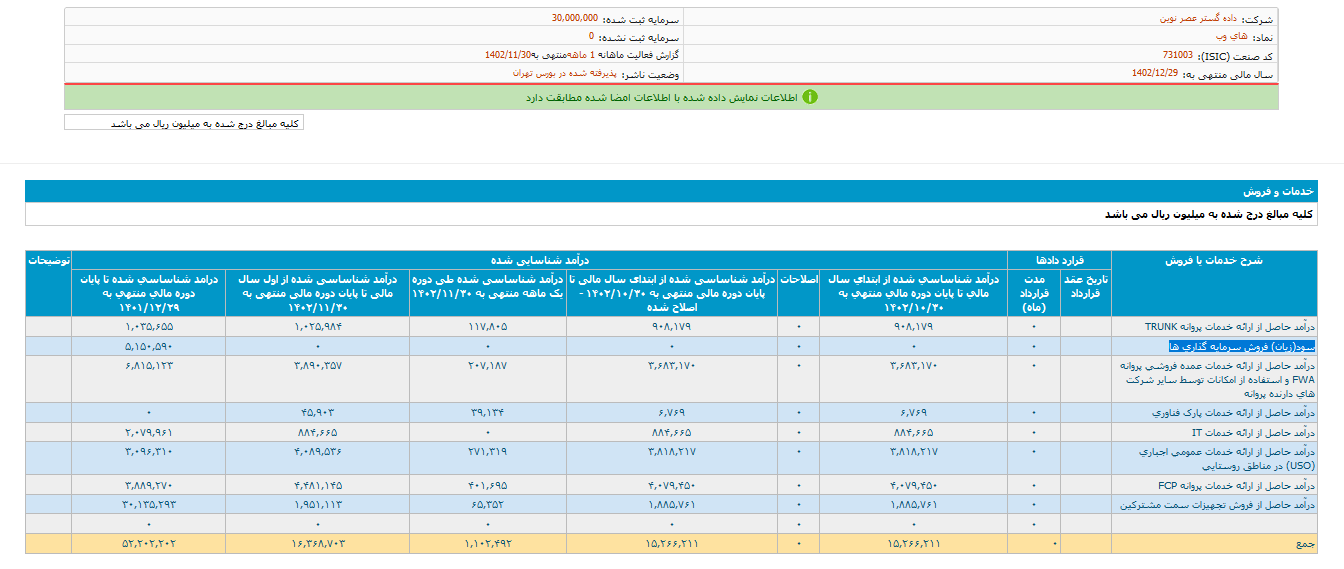This screenshot has width=1344, height=569.
Task: Click the جمع total row label
Action: point(1306,544)
